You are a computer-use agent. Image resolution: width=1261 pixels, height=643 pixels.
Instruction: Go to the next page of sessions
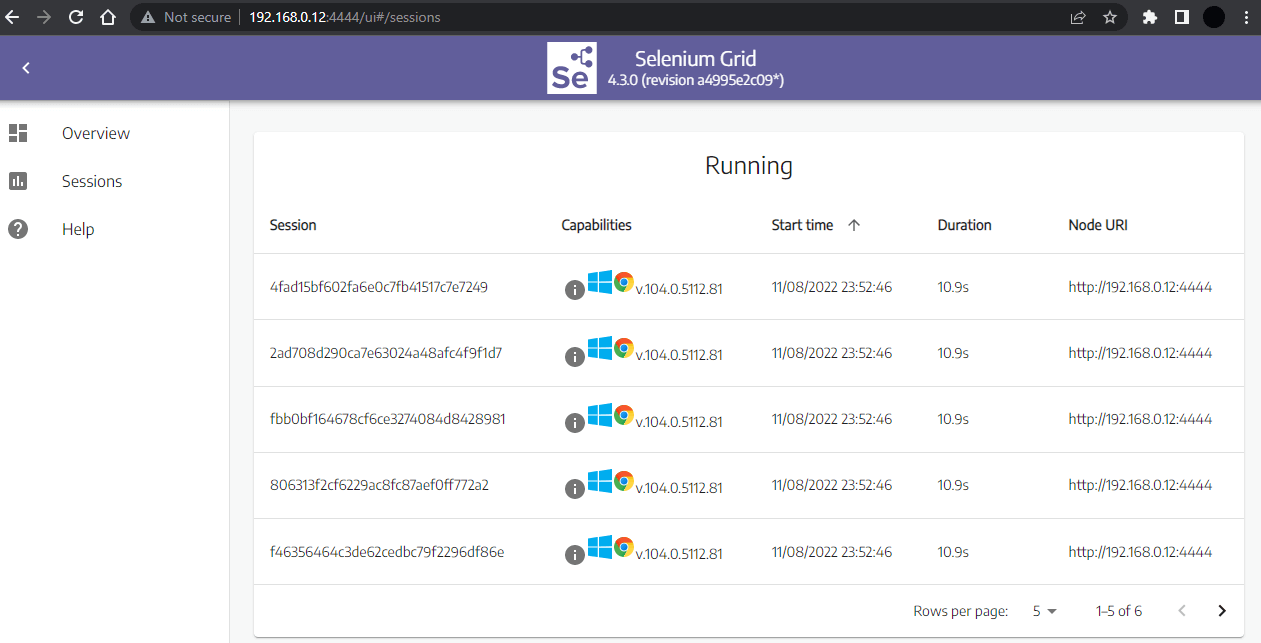coord(1221,611)
